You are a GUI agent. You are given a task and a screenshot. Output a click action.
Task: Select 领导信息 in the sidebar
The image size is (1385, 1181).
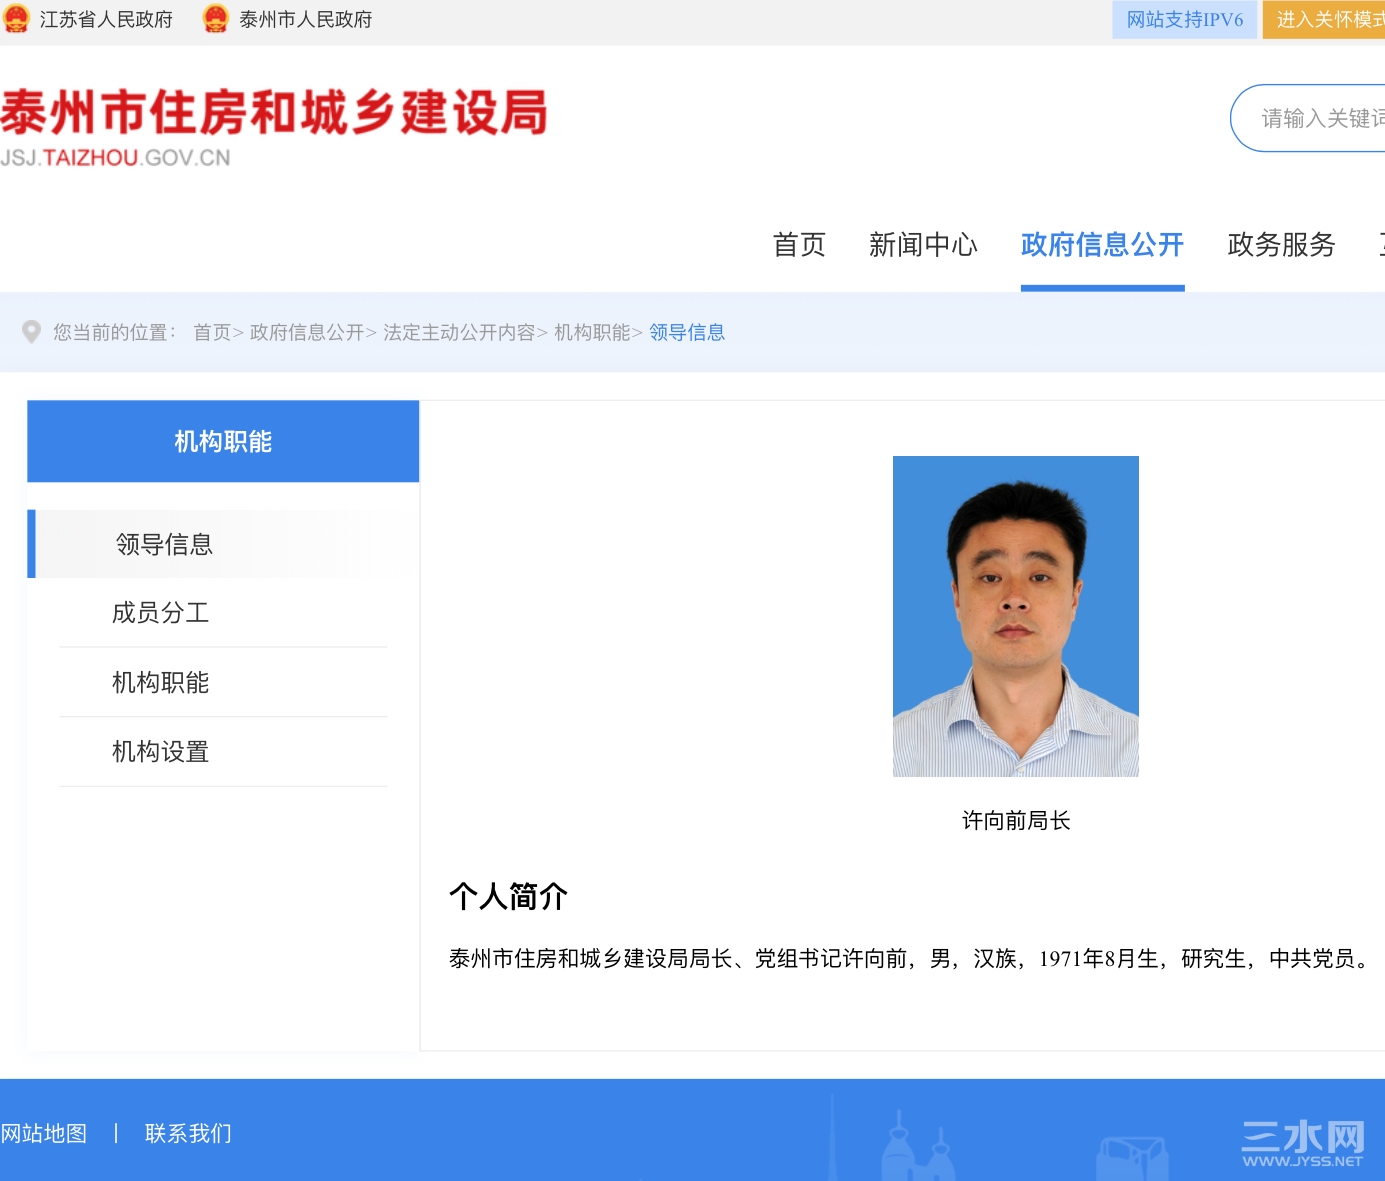pos(223,544)
